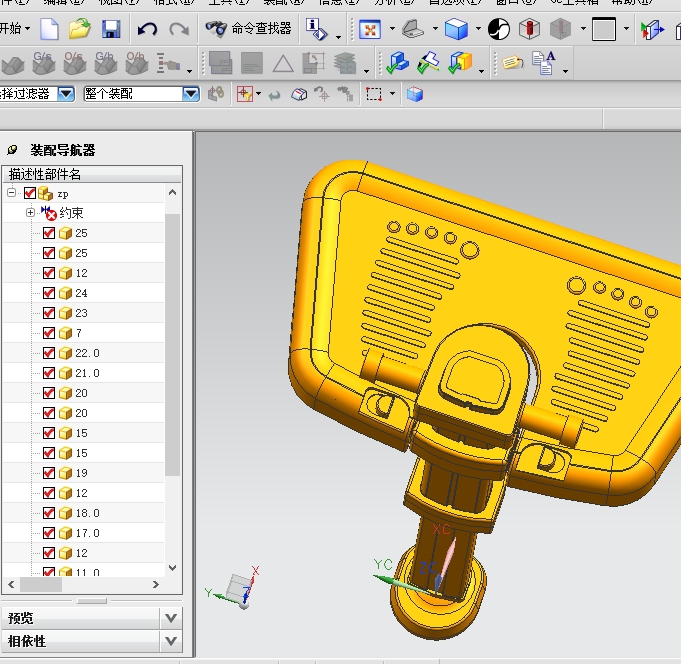Screen dimensions: 681x664
Task: Click the Fit view icon
Action: 369,29
